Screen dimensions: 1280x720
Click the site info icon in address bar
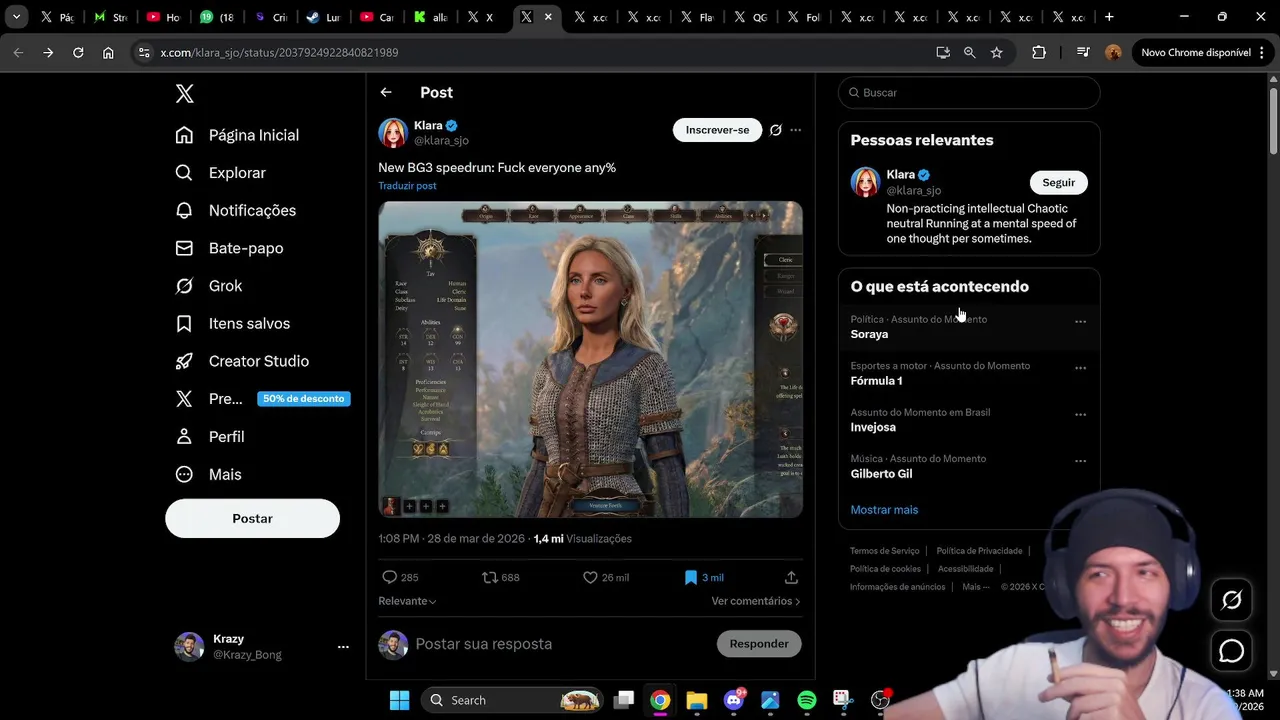click(x=144, y=53)
